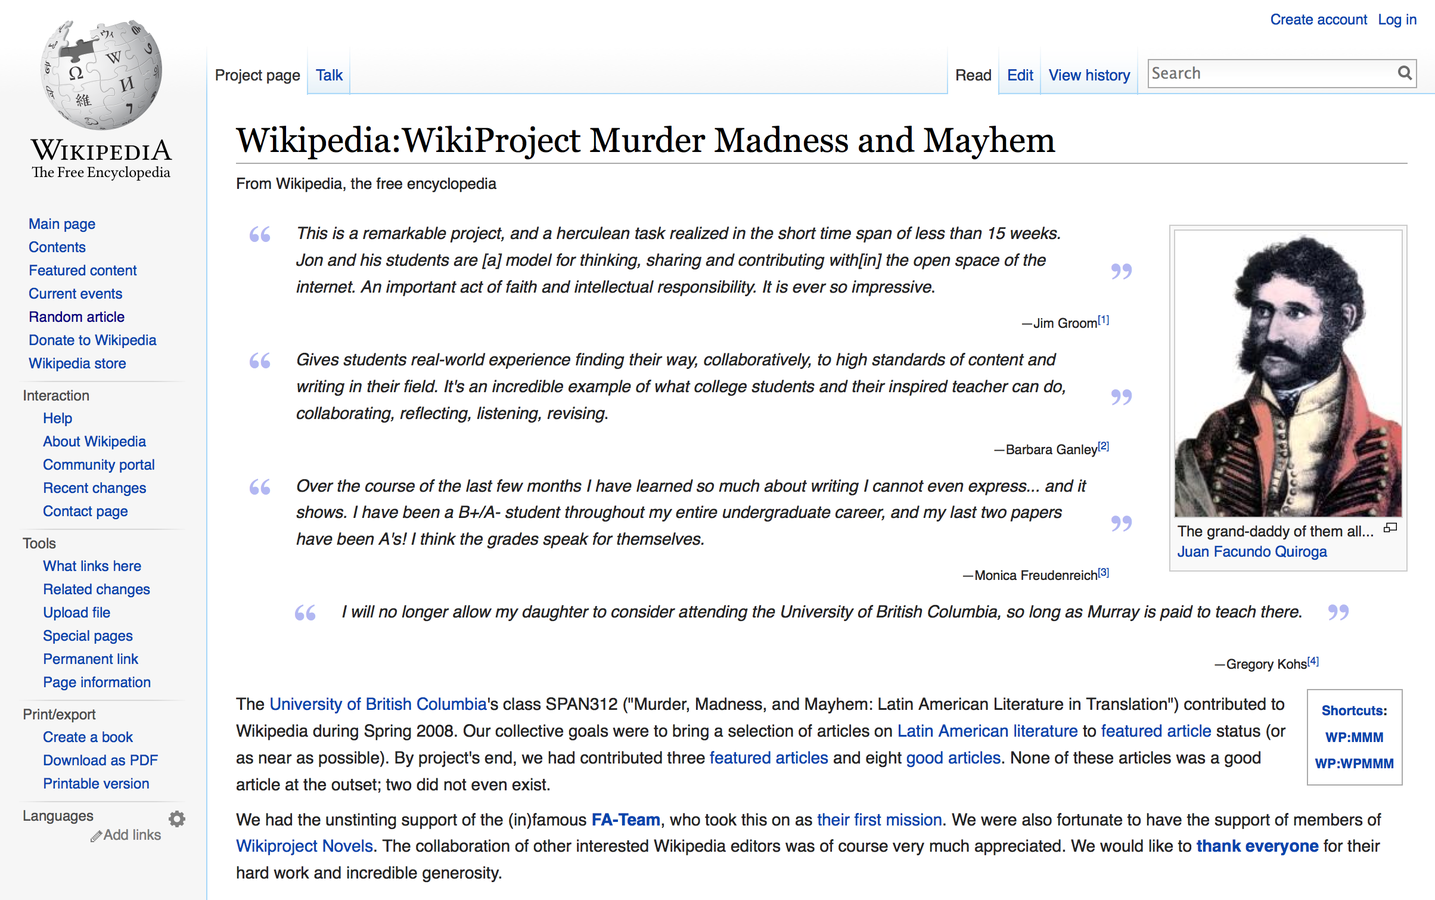Open Current events sidebar link
Viewport: 1435px width, 900px height.
(75, 293)
